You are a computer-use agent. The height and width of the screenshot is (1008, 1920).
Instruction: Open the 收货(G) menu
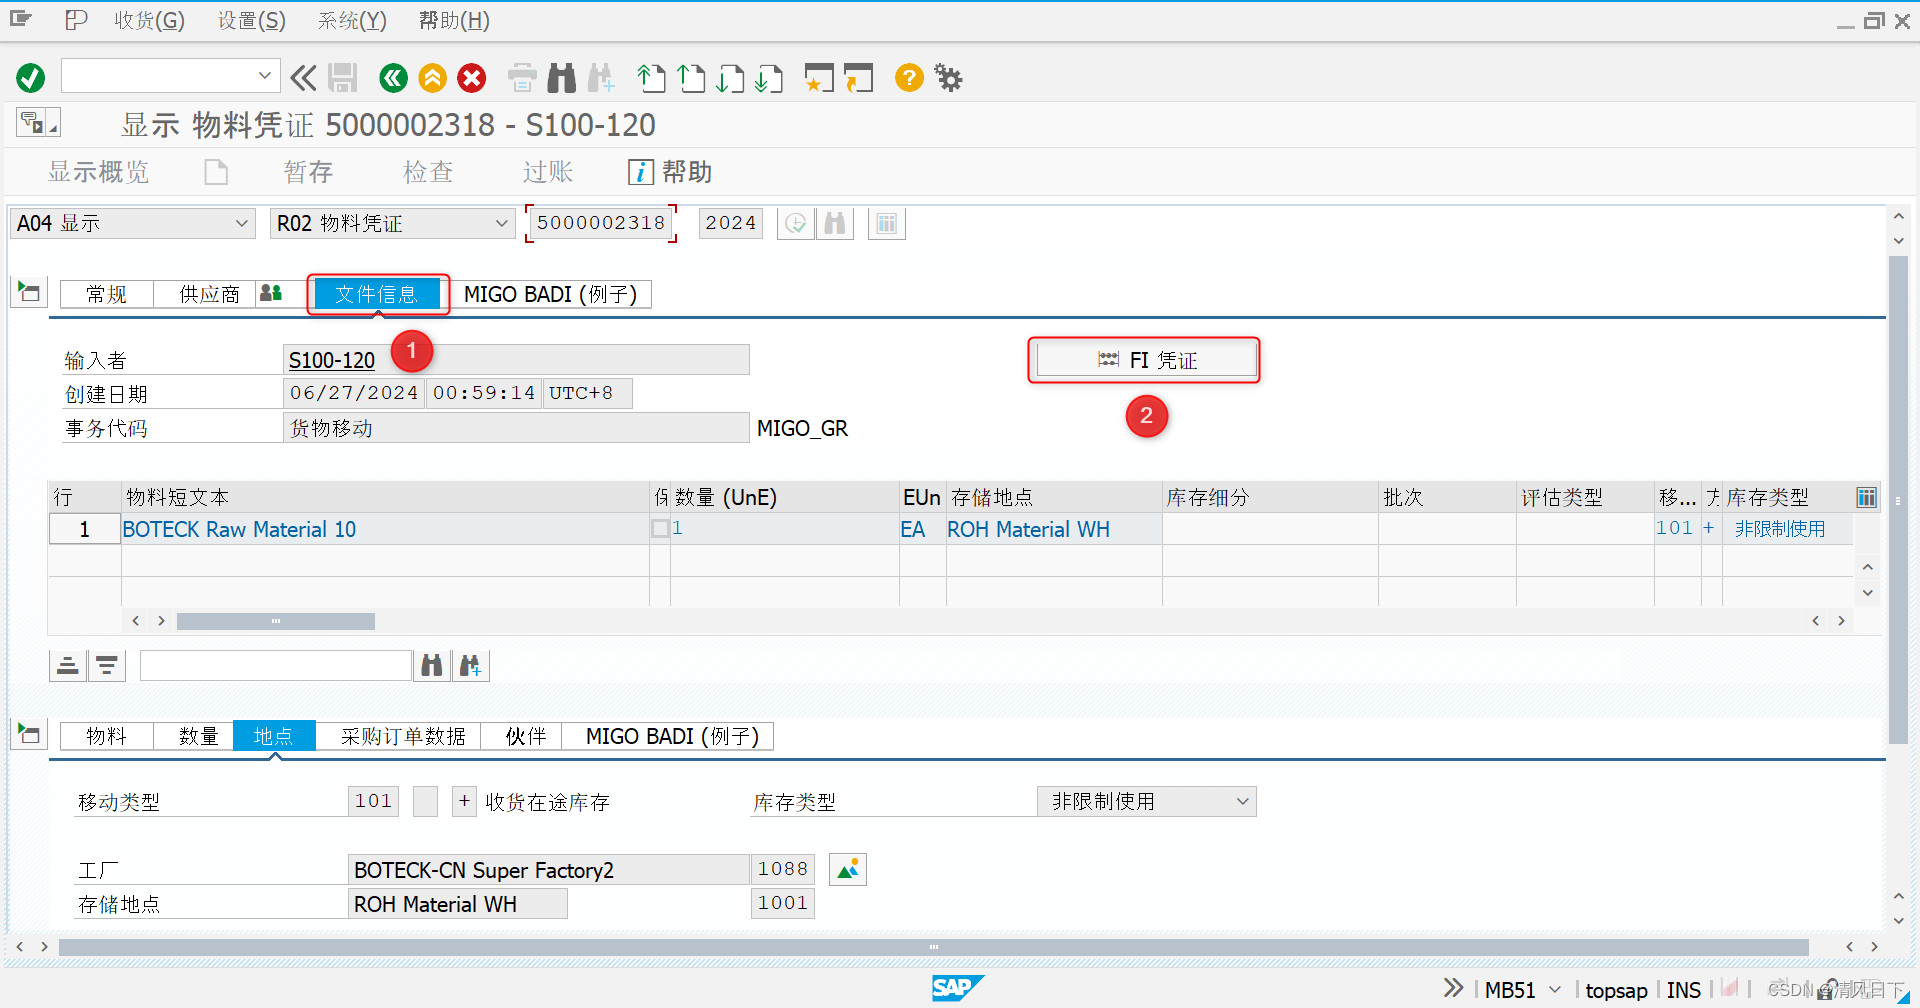[149, 20]
